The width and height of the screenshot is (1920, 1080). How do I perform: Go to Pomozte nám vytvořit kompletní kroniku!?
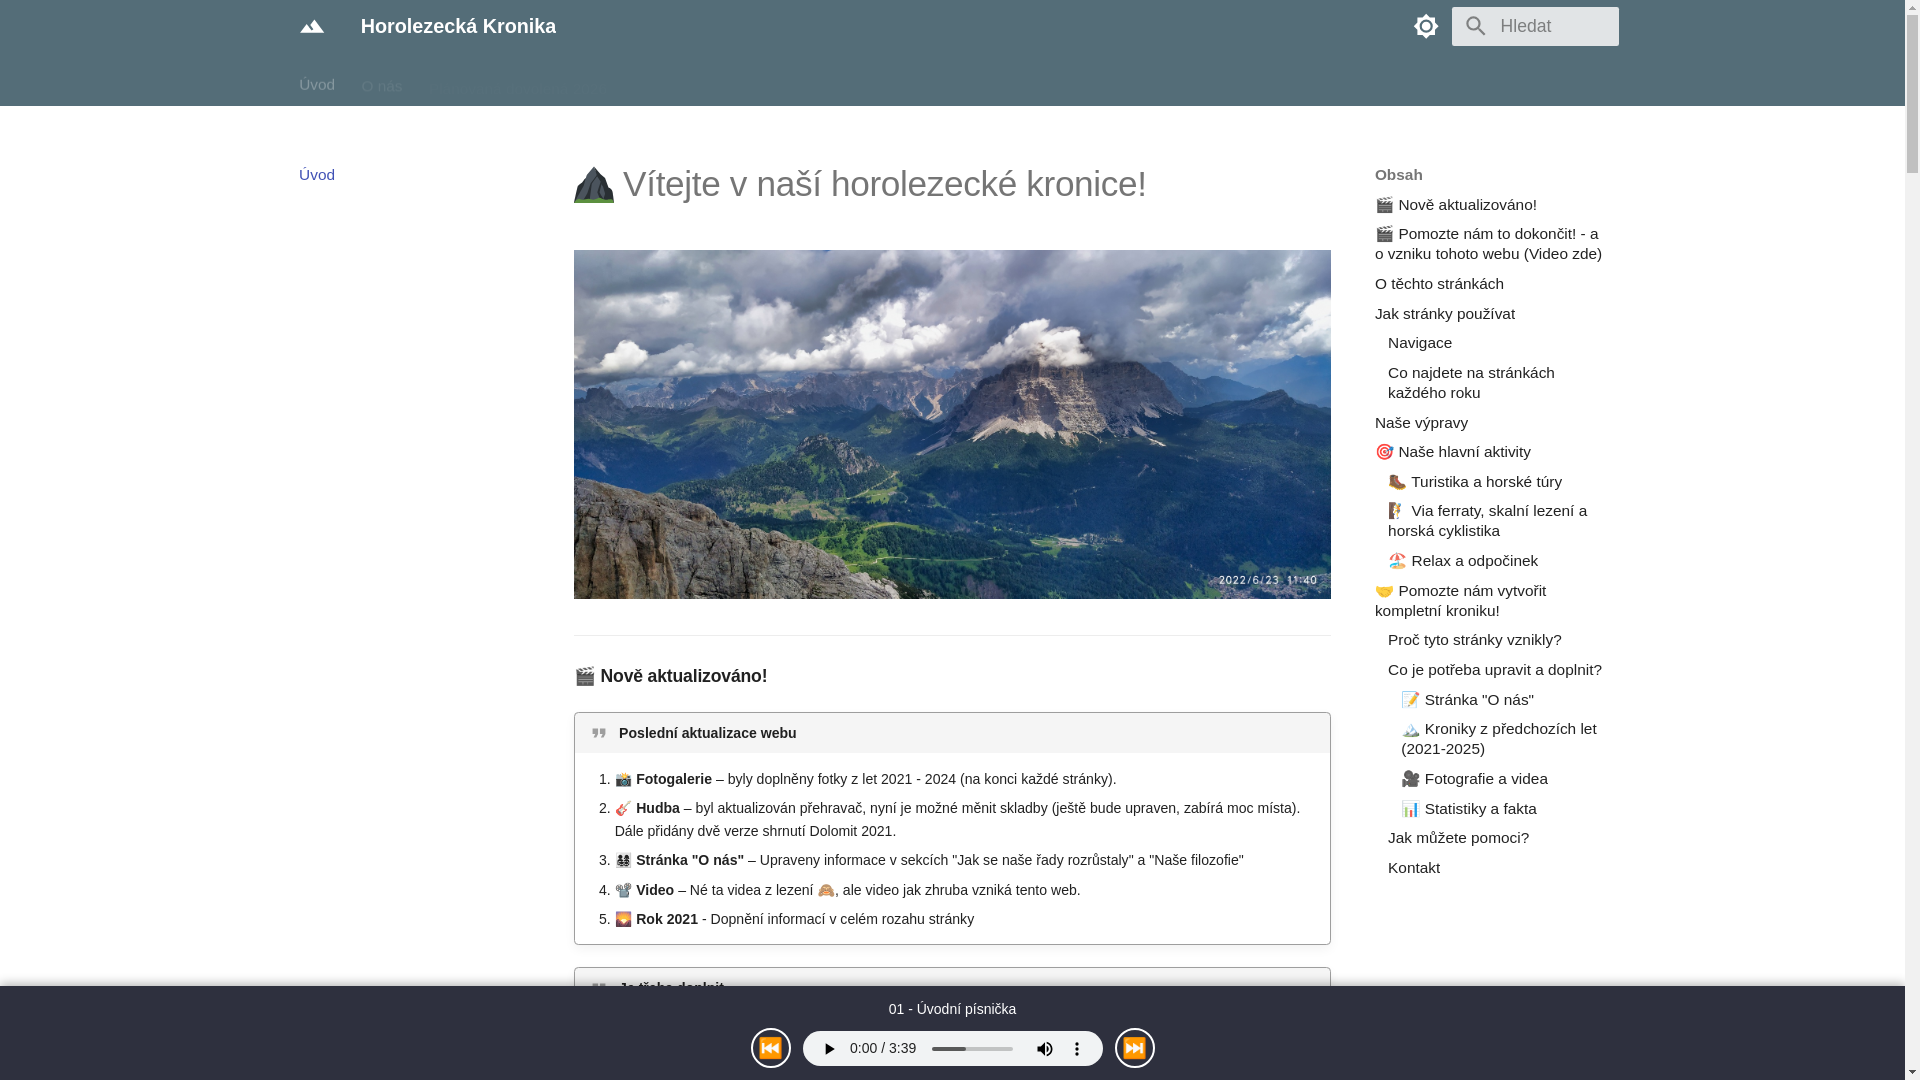(x=1460, y=601)
